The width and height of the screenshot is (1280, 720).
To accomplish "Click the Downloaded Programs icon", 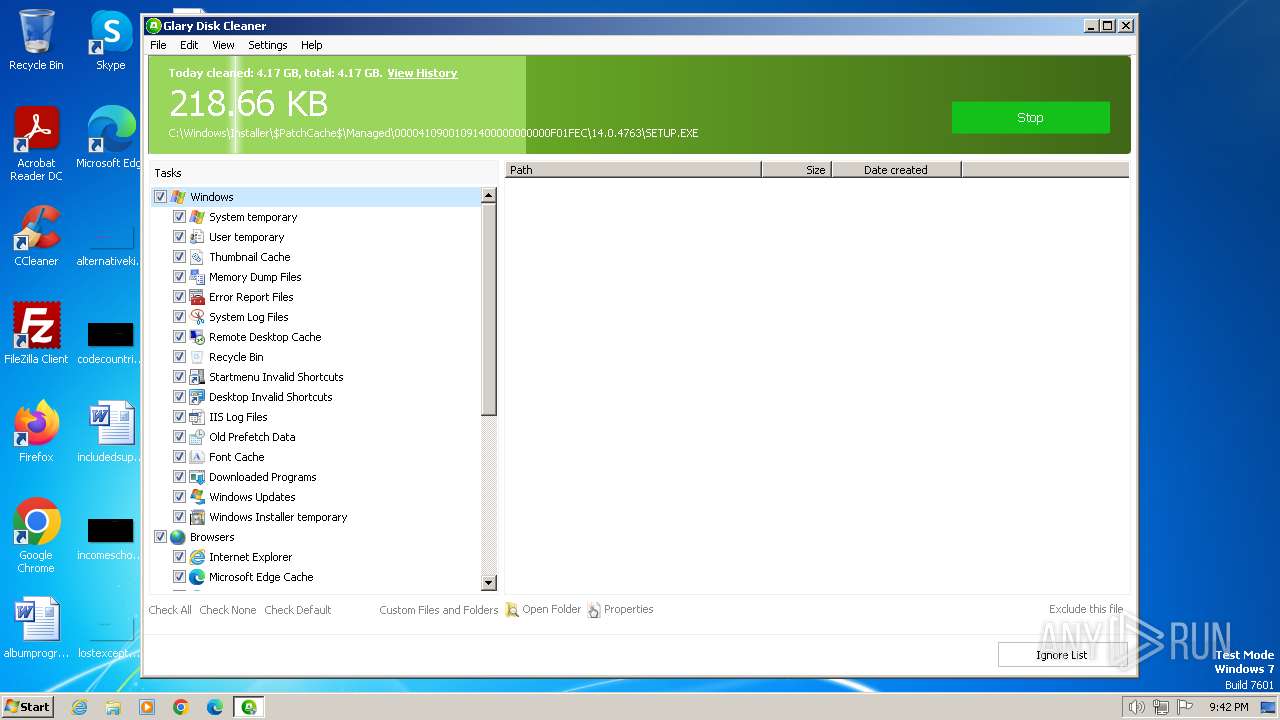I will (197, 477).
